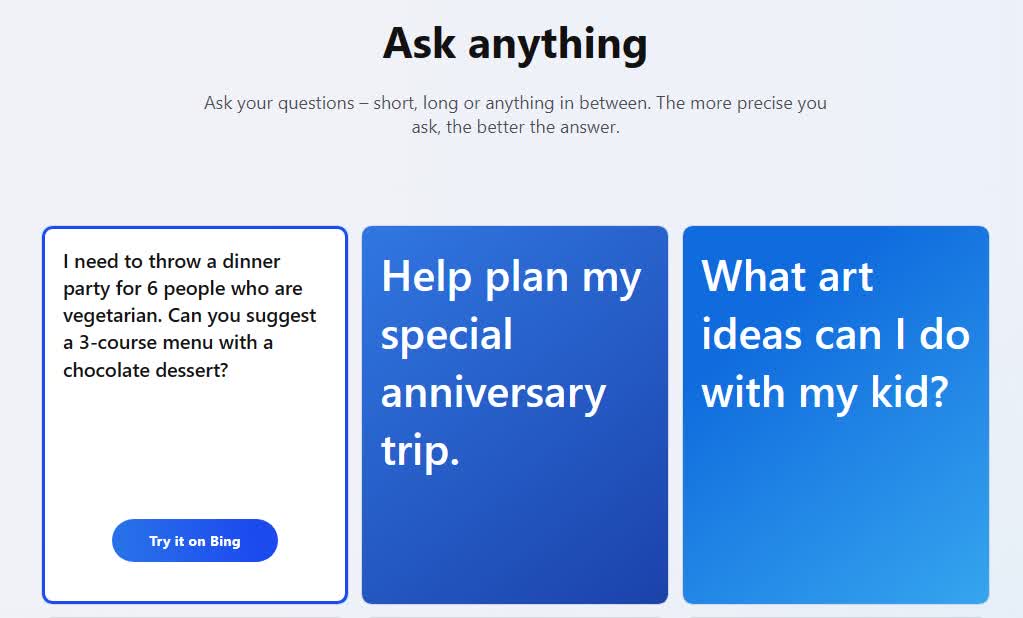Viewport: 1023px width, 618px height.
Task: Click 'ideas can I do' line of text
Action: click(835, 335)
